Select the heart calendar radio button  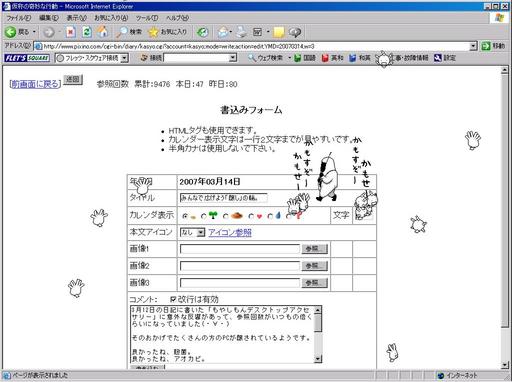(251, 216)
